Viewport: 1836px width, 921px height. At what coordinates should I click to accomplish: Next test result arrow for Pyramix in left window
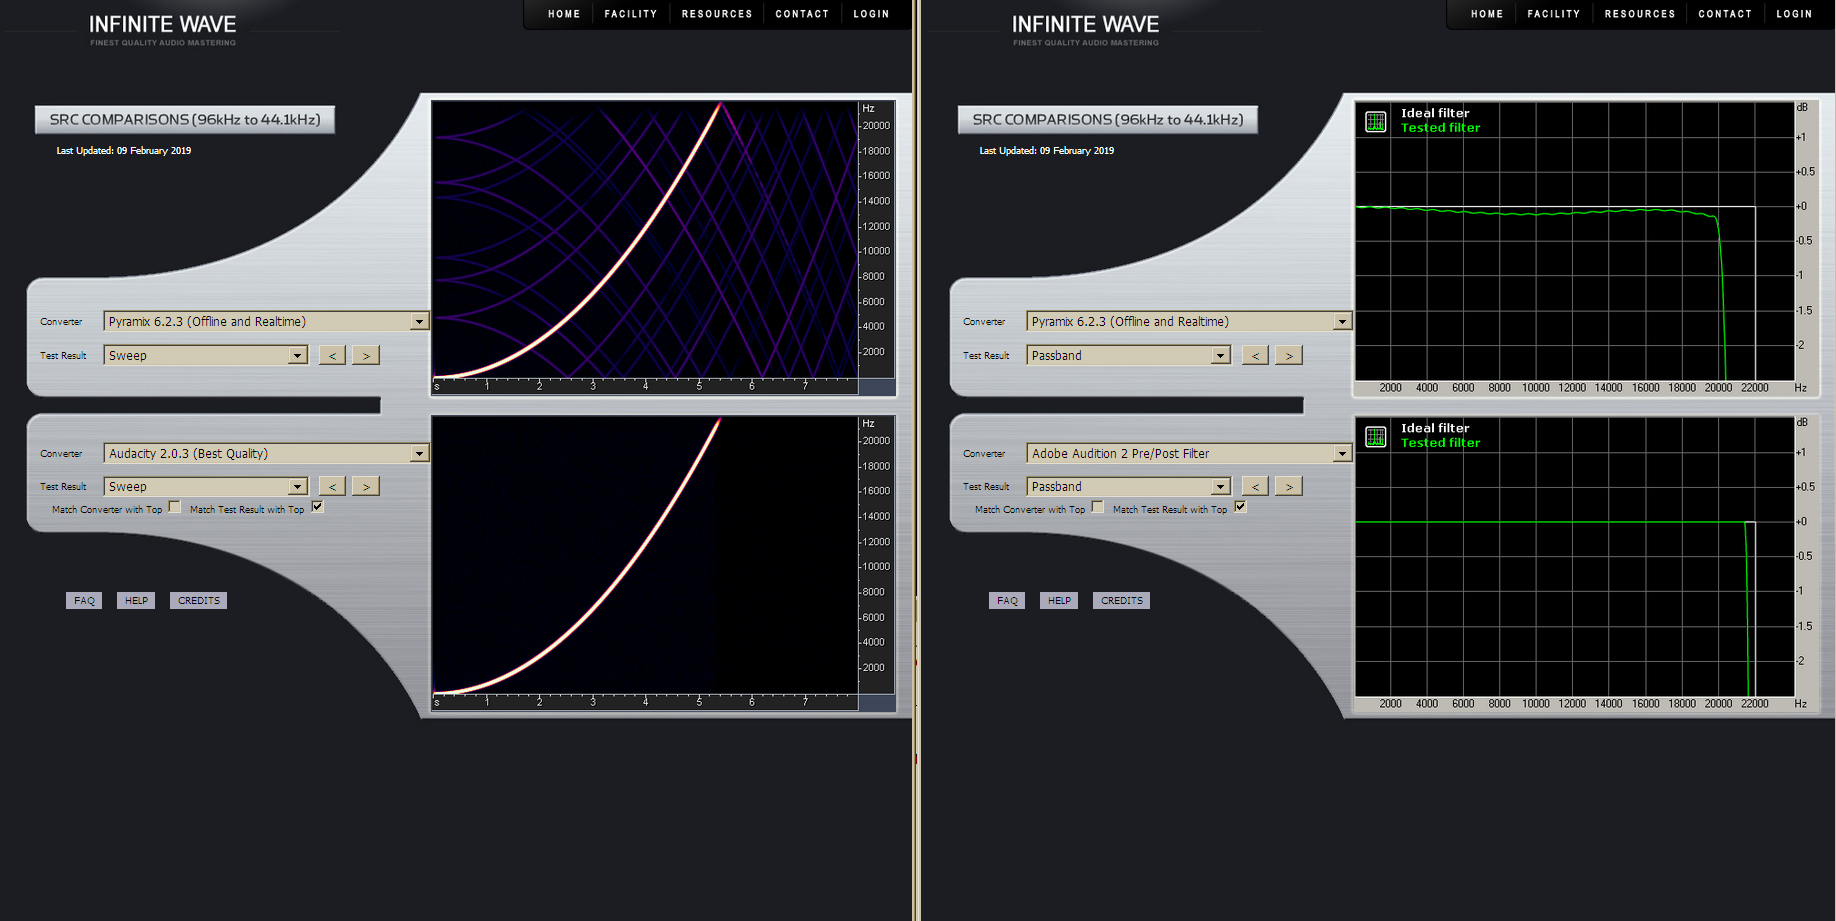pyautogui.click(x=366, y=355)
